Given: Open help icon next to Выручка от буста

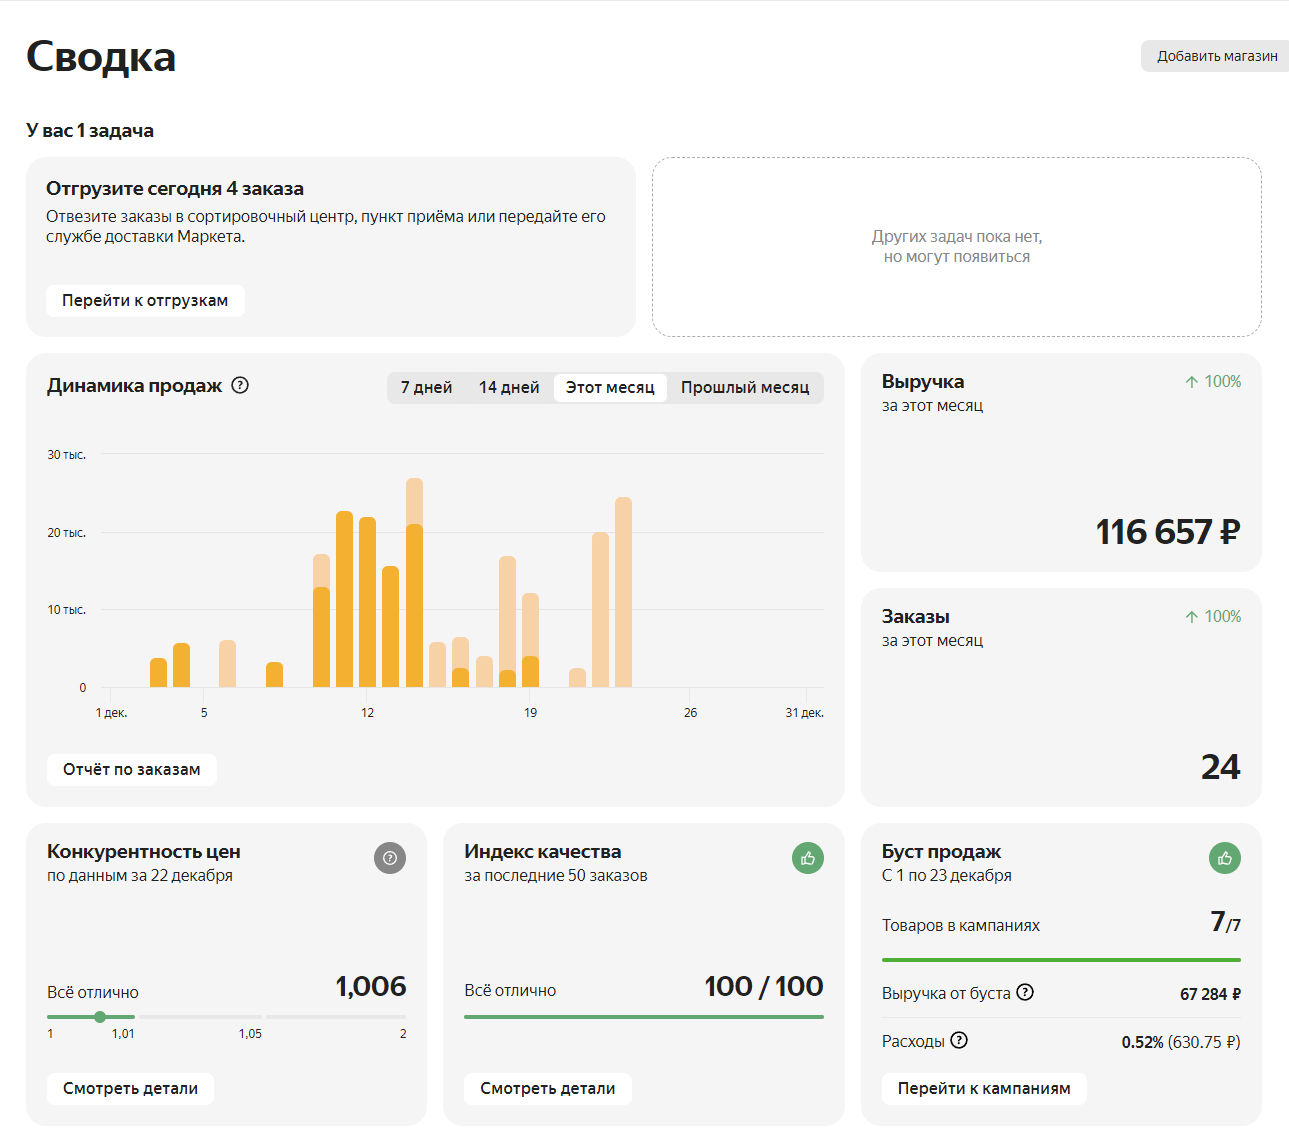Looking at the screenshot, I should 1025,992.
